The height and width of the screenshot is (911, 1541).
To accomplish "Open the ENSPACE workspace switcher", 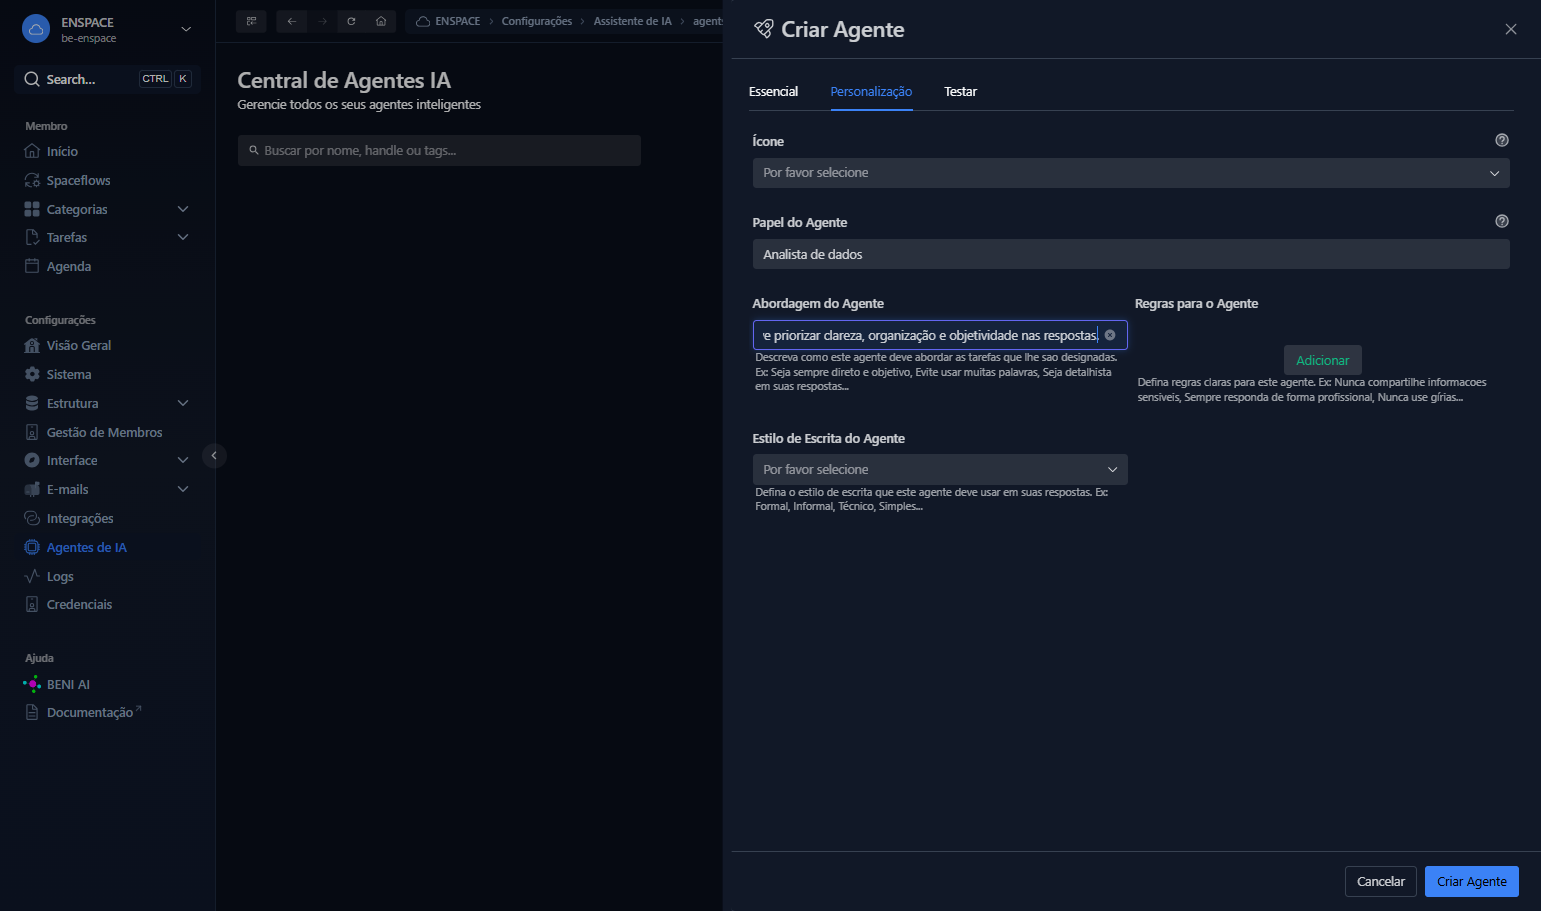I will (x=107, y=29).
